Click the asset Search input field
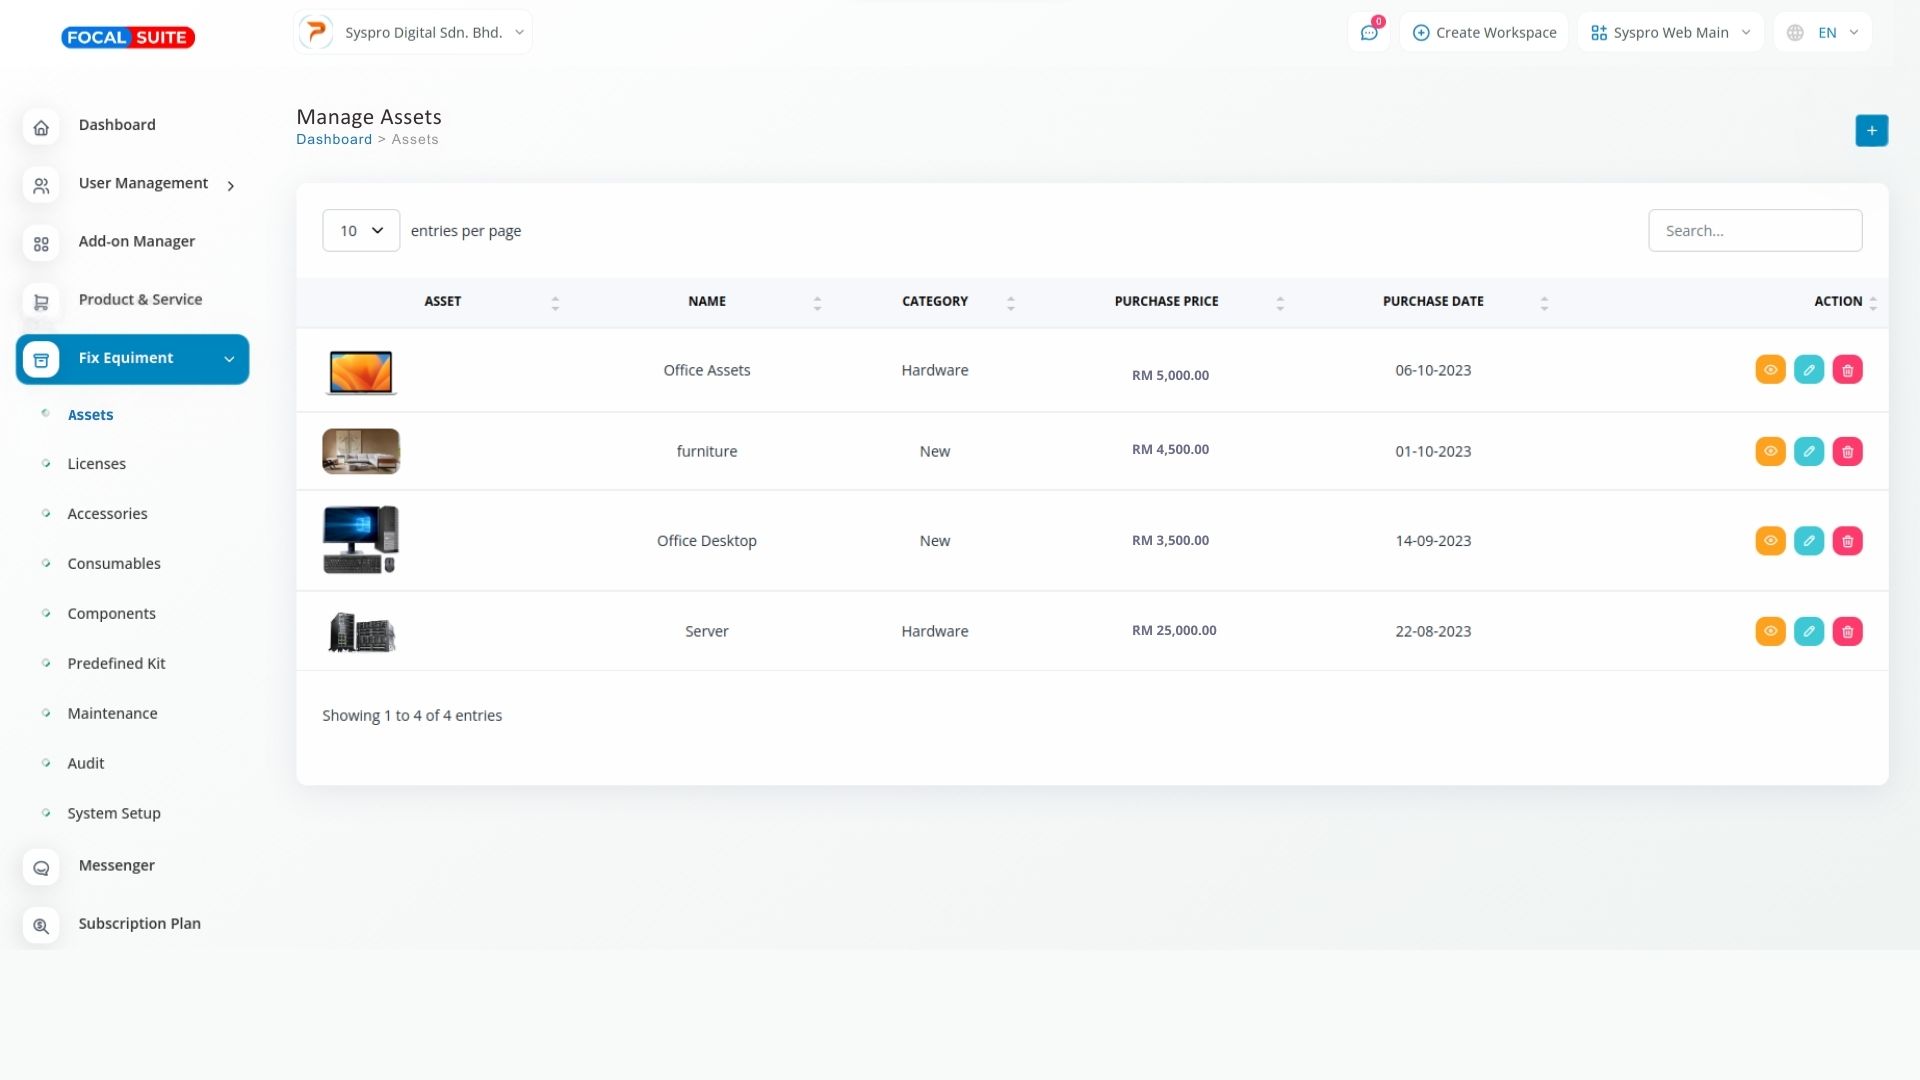 click(x=1754, y=231)
